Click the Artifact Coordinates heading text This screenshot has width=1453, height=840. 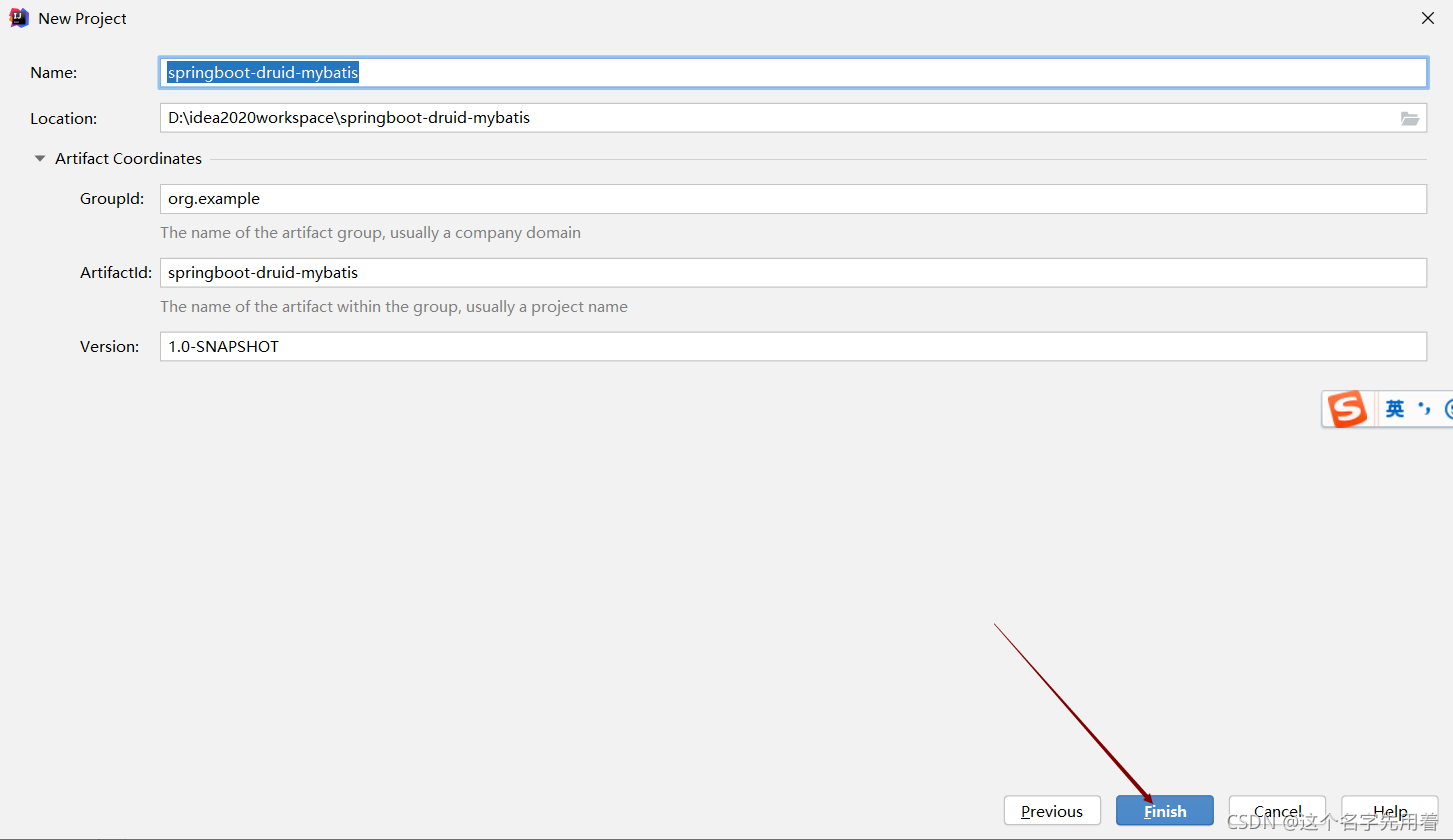point(128,159)
